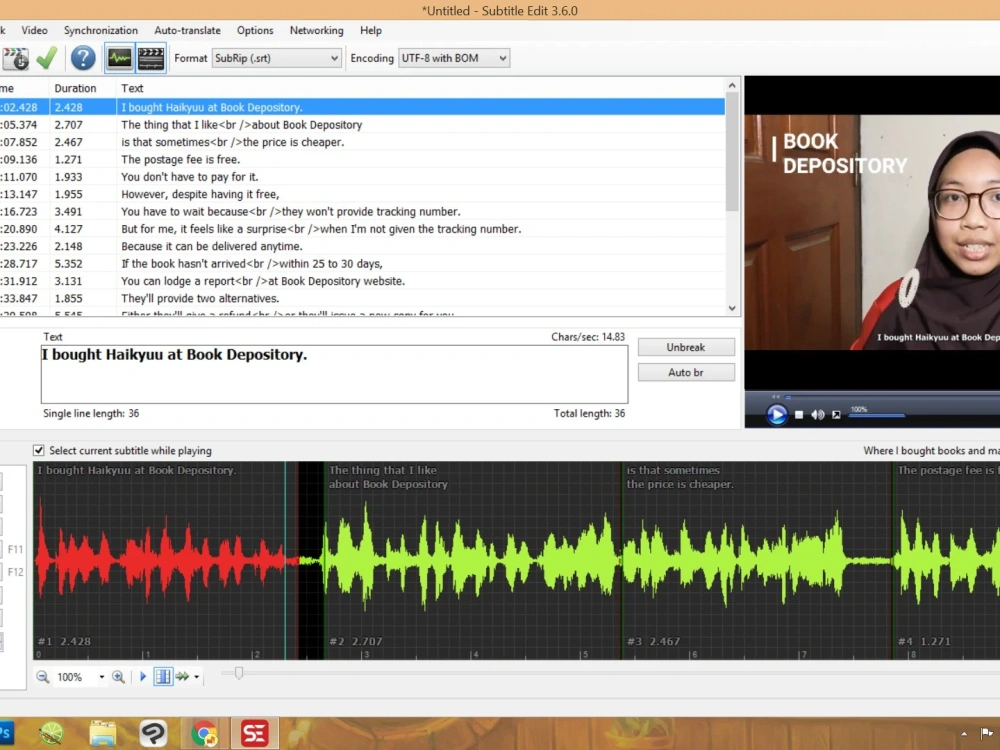This screenshot has width=1000, height=750.
Task: Toggle the video clapperboard toolbar icon
Action: tap(151, 58)
